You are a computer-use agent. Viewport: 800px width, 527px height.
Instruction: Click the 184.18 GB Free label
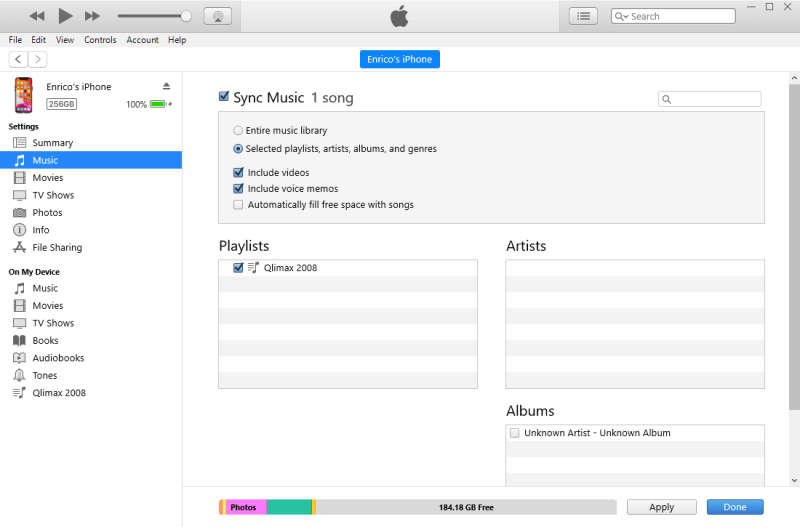pos(466,508)
